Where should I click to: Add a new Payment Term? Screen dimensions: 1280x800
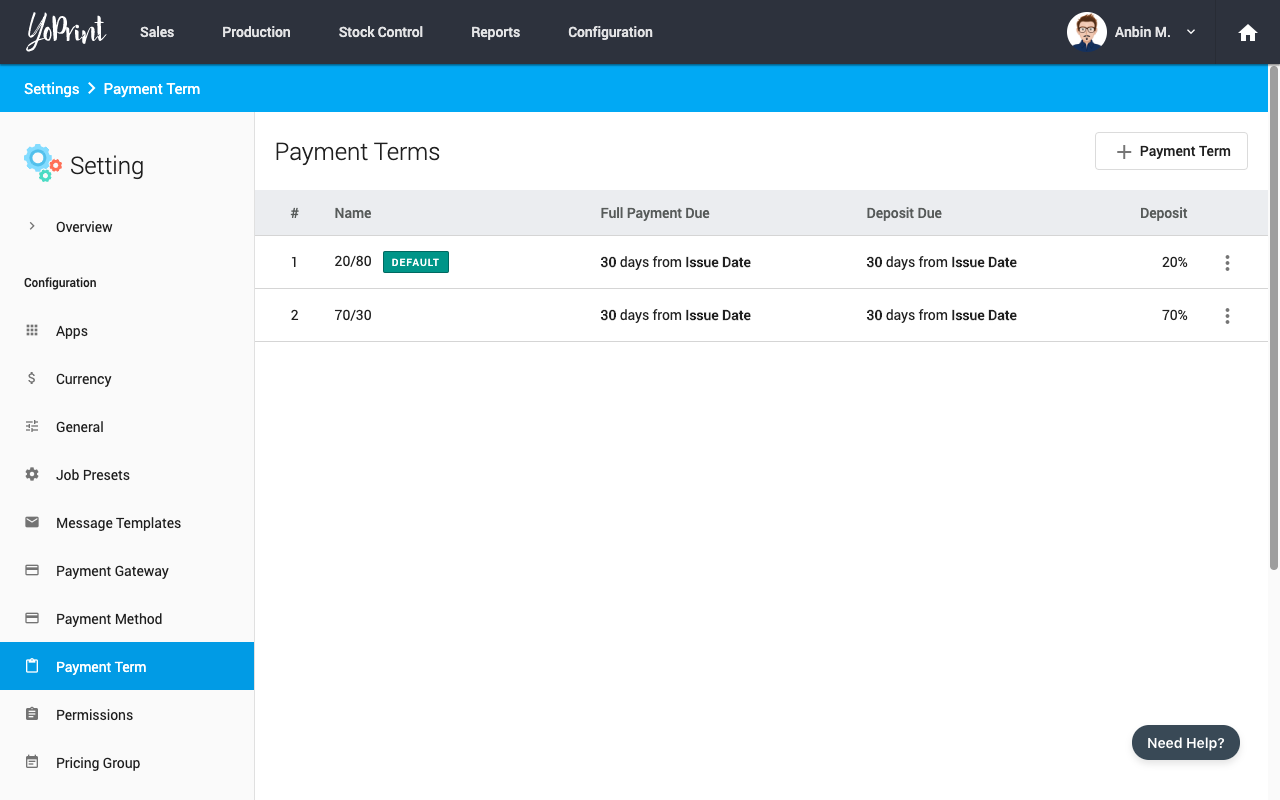coord(1171,151)
